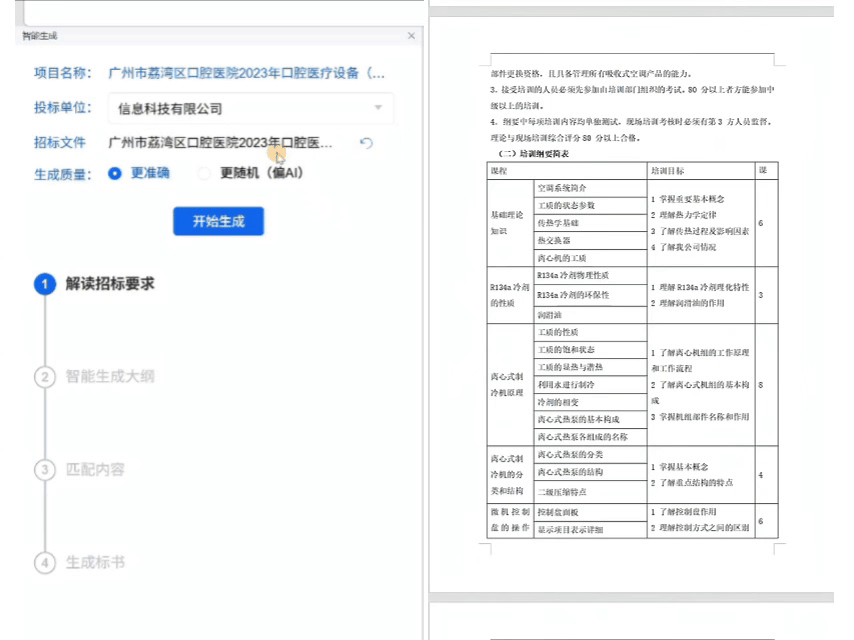Click the 项目名称 label
Viewport: 854px width, 640px height.
pos(63,73)
